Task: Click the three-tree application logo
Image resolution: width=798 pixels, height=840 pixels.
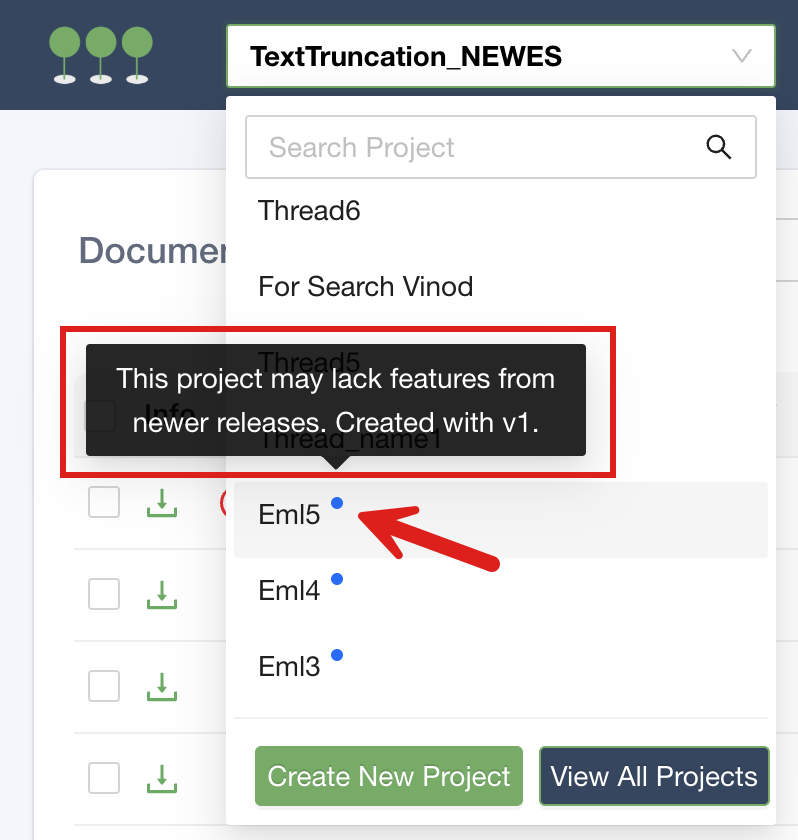Action: (98, 54)
